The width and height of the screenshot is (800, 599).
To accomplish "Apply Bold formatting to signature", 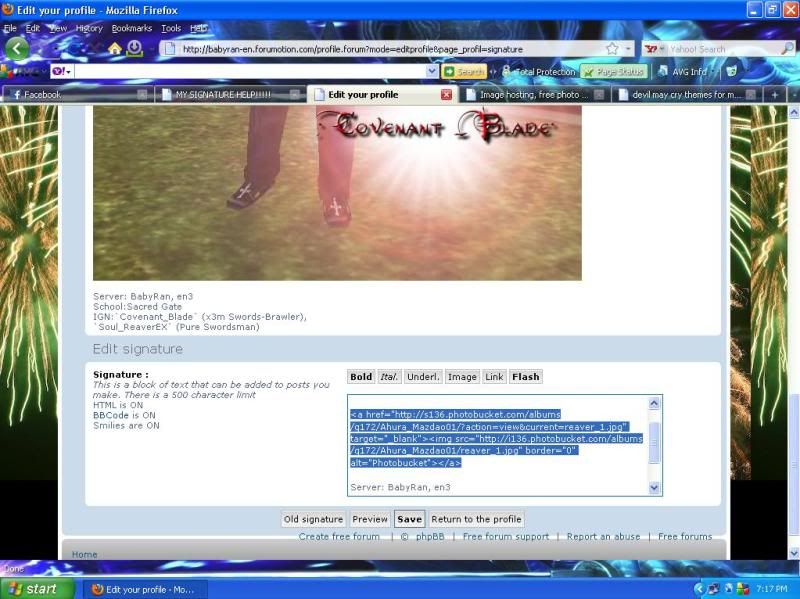I will pyautogui.click(x=361, y=377).
